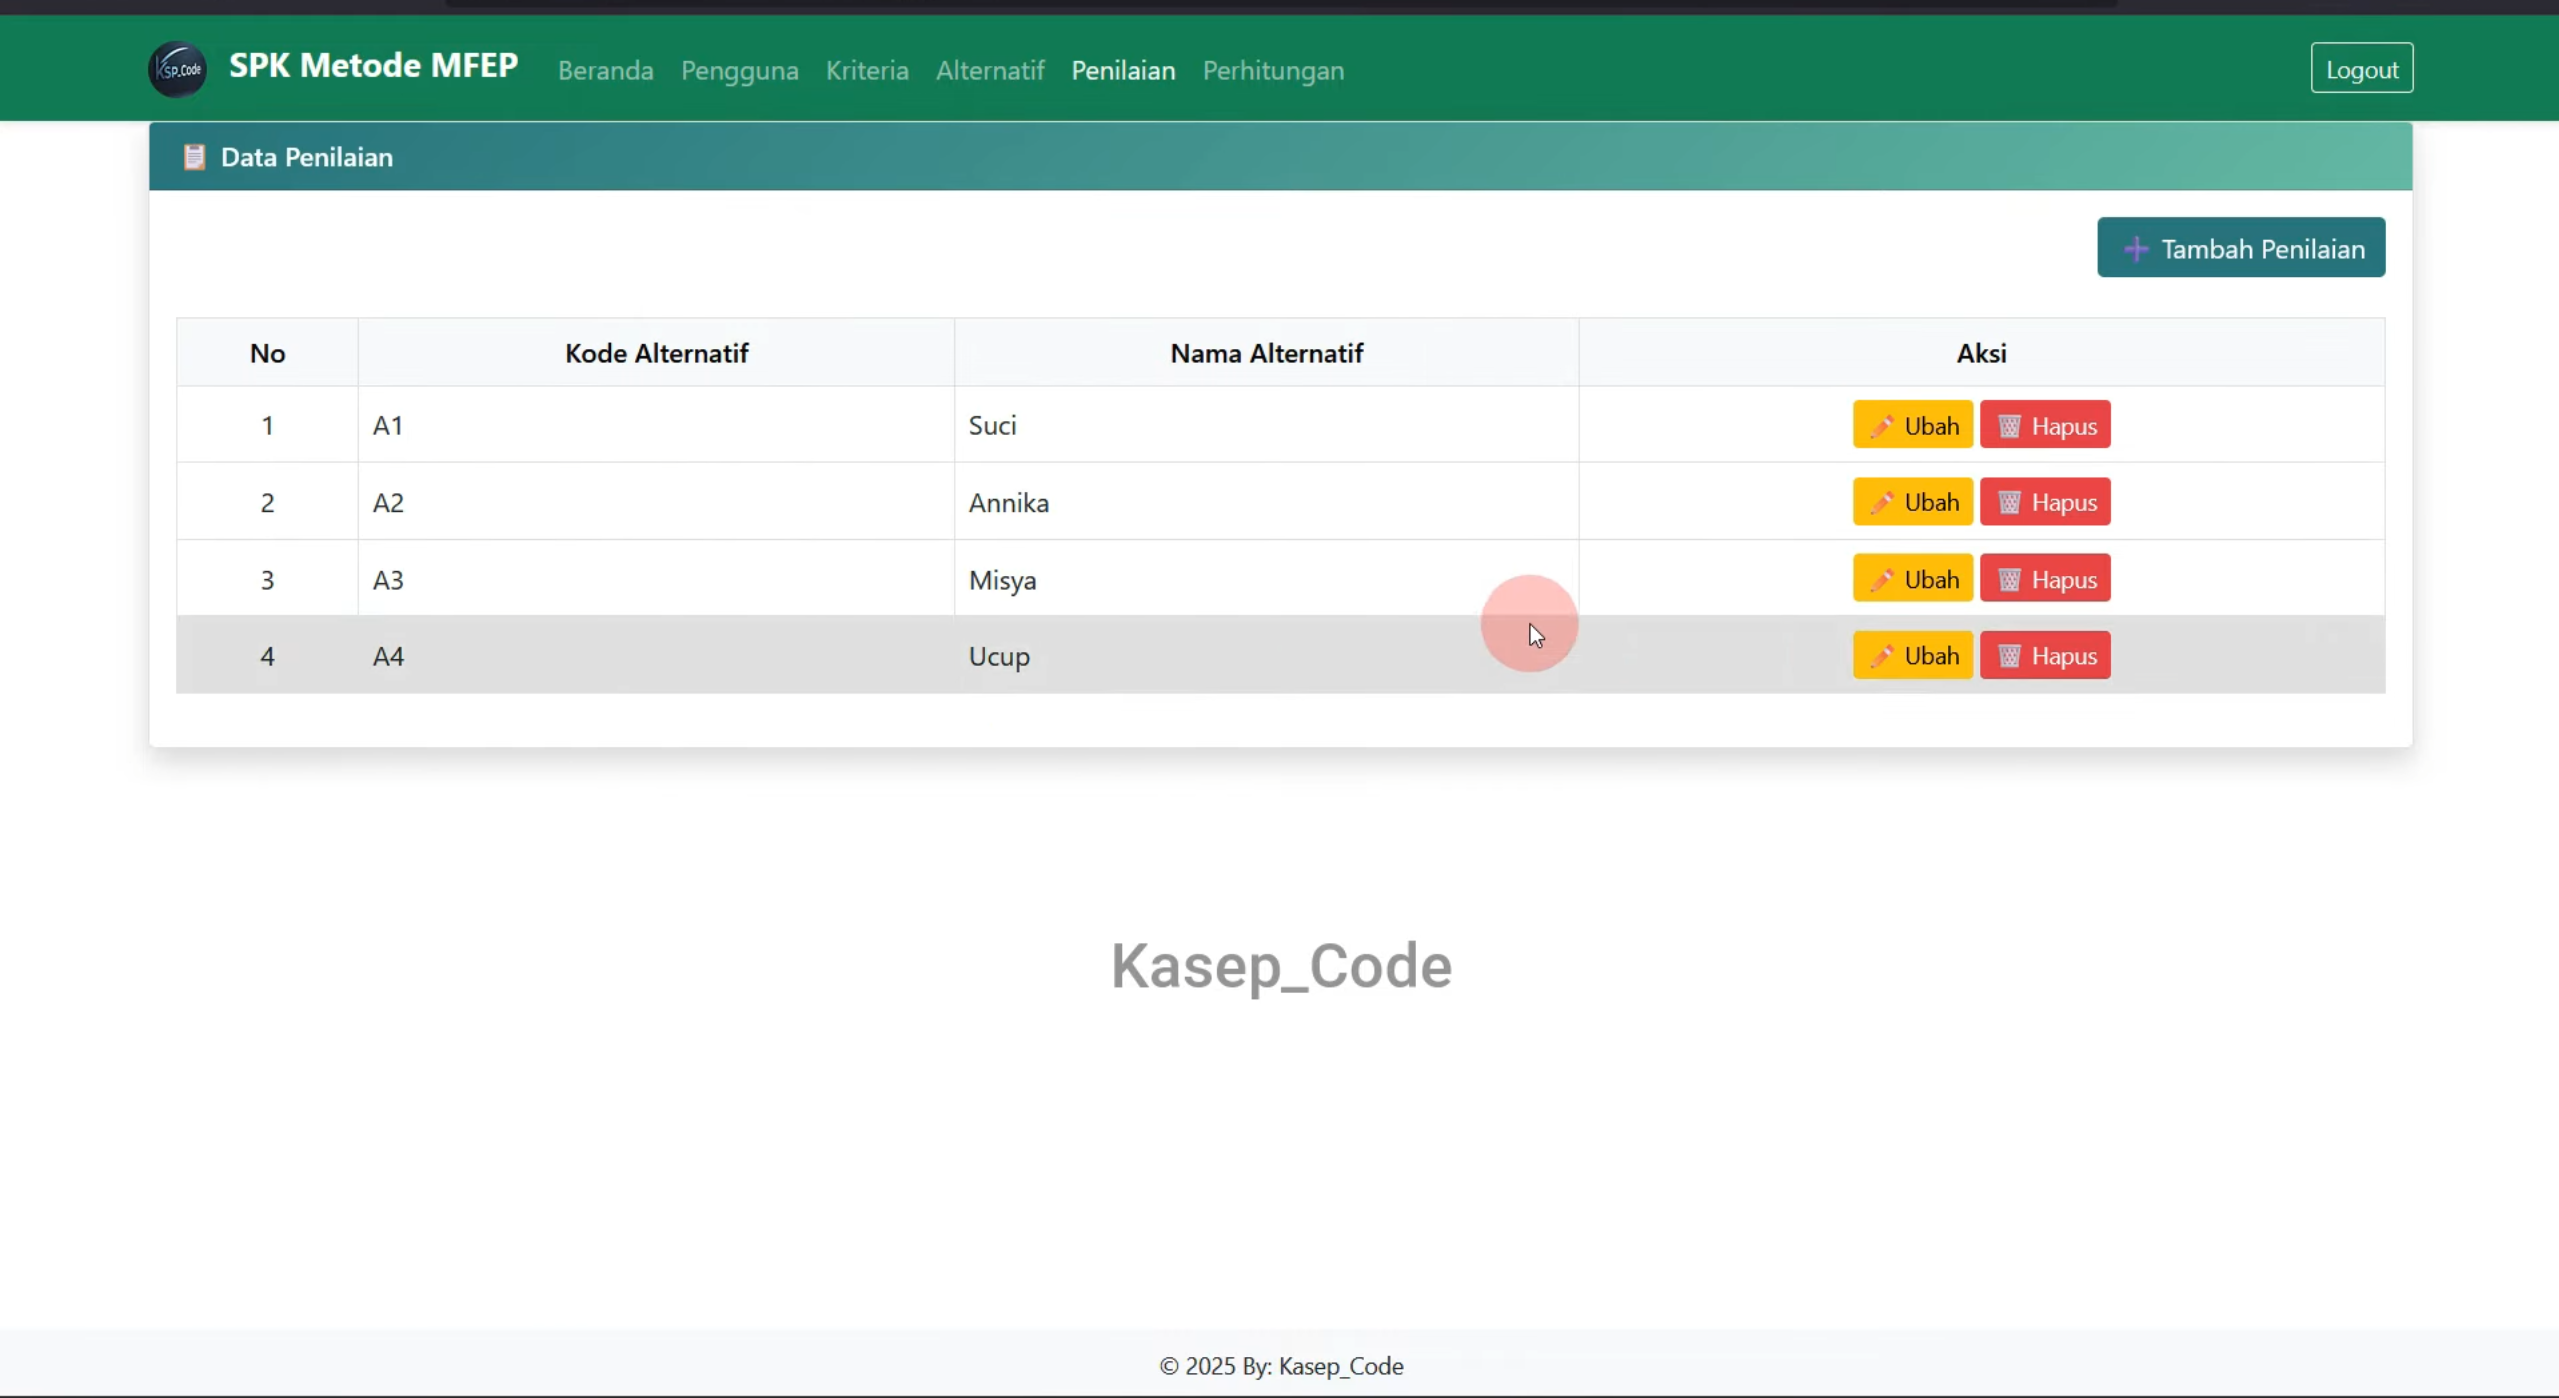2559x1398 pixels.
Task: Click the pencil icon in Ucup row
Action: pyautogui.click(x=1881, y=655)
